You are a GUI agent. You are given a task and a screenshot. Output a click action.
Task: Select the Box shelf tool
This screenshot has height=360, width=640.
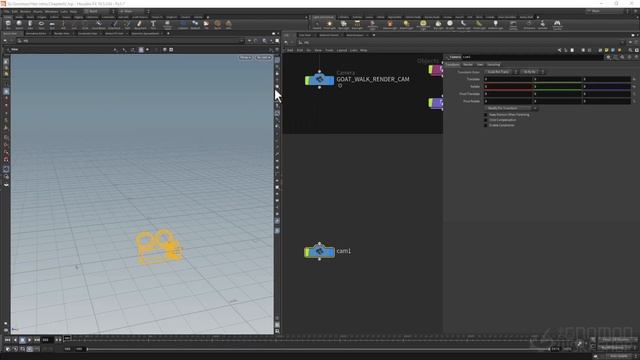point(8,24)
